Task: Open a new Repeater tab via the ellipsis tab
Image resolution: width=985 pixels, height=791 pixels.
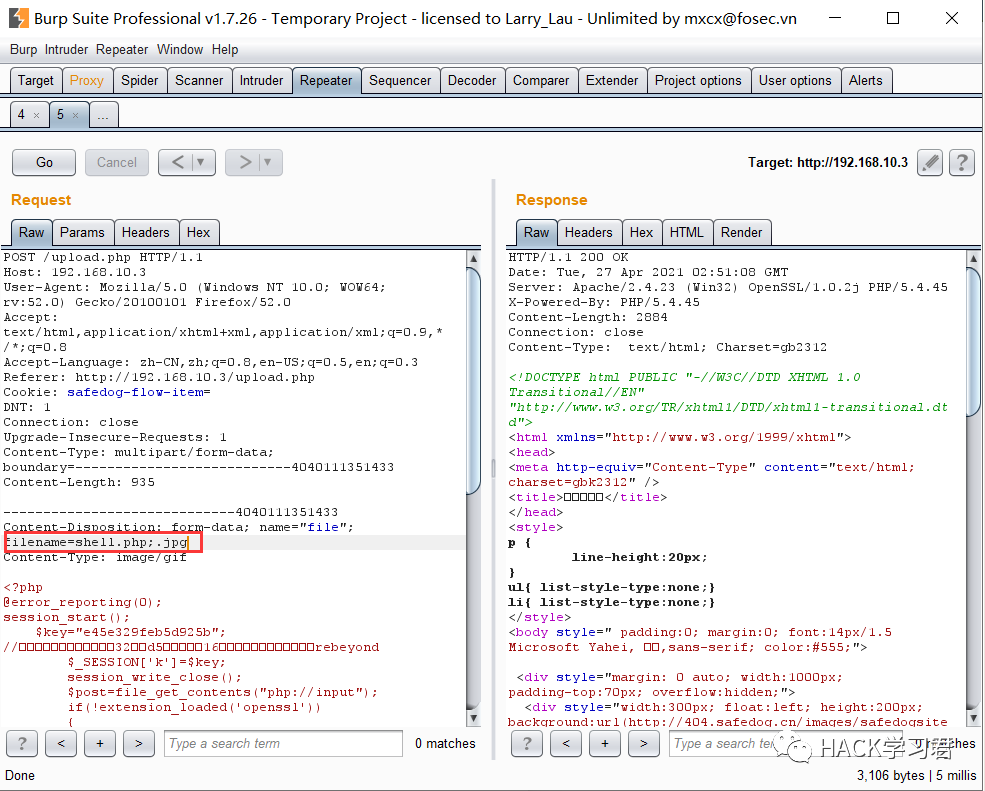Action: coord(104,115)
